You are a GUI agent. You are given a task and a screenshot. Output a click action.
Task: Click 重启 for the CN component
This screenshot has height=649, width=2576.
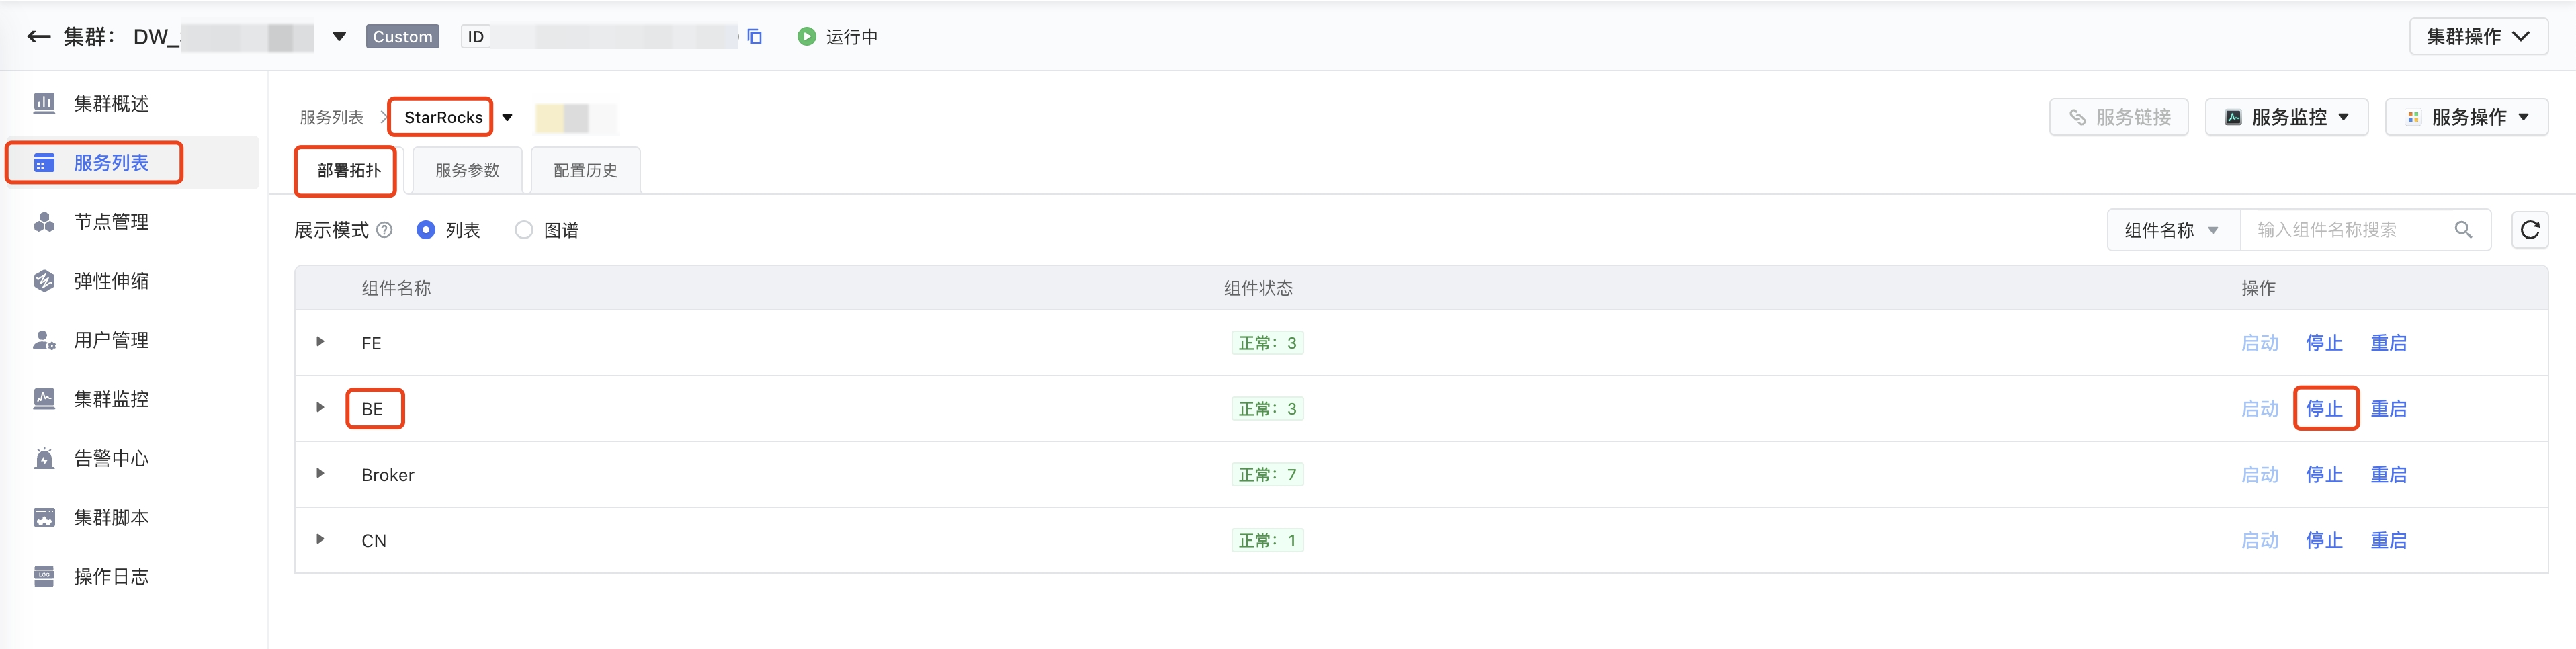tap(2388, 541)
